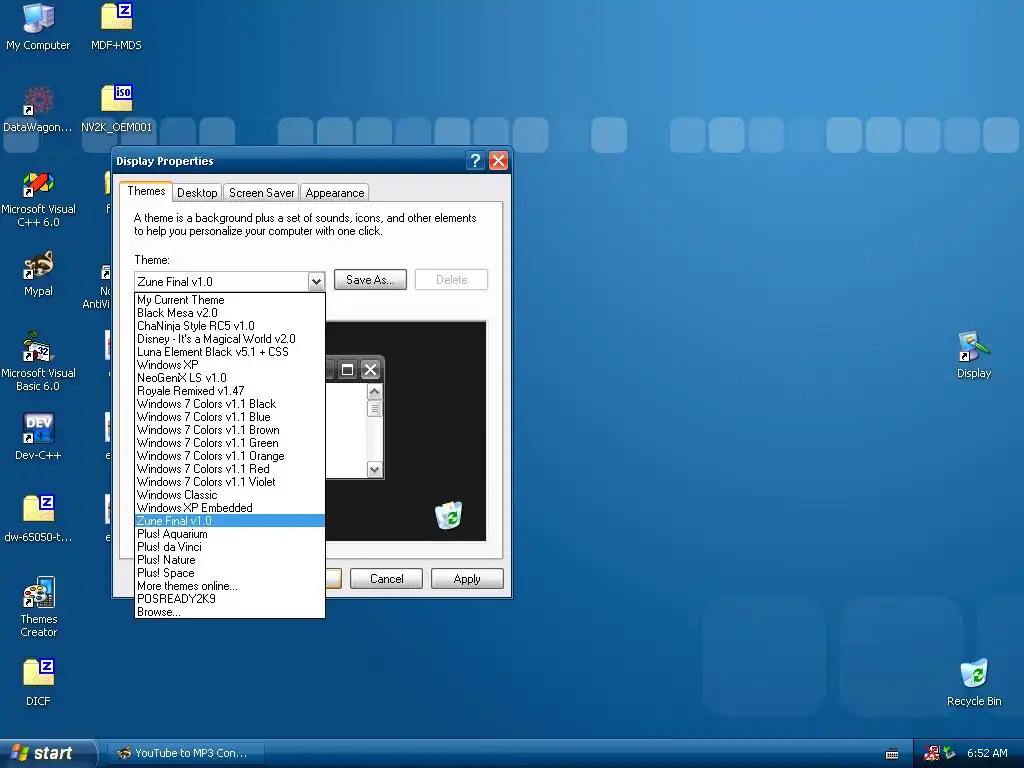
Task: Select Windows 7 Colors v1.1 Red
Action: coord(230,469)
